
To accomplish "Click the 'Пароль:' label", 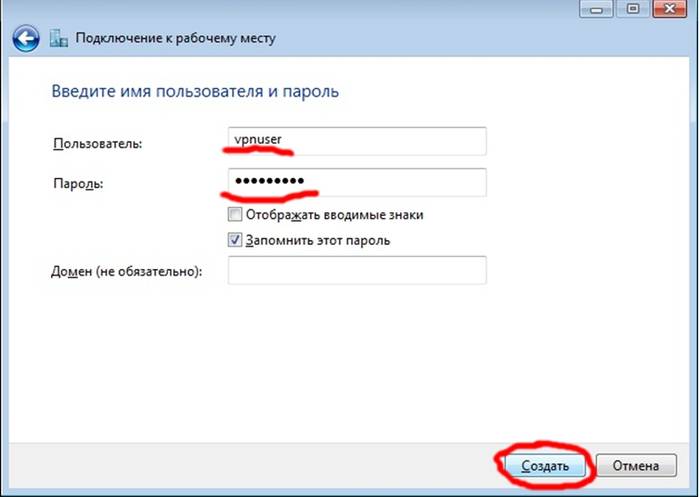I will [x=78, y=184].
